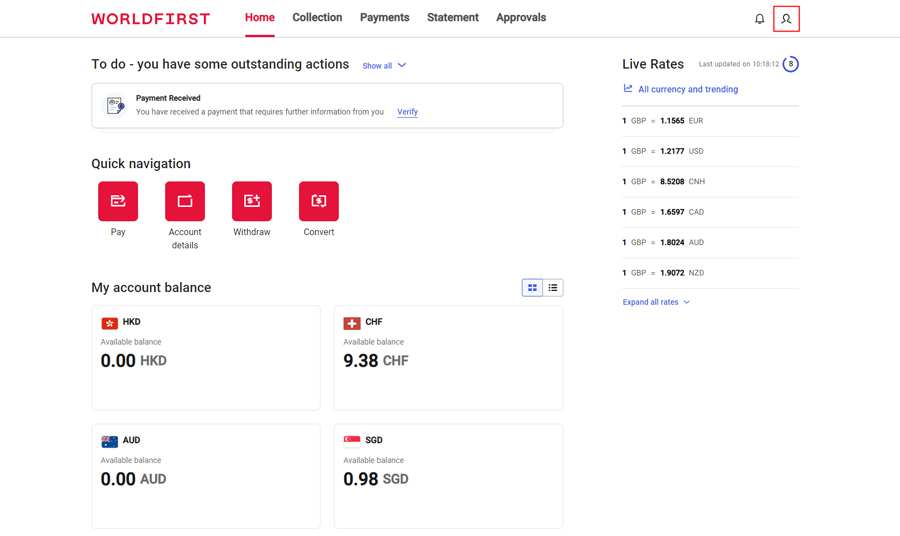The image size is (900, 536).
Task: Switch balances to list view
Action: (x=553, y=288)
